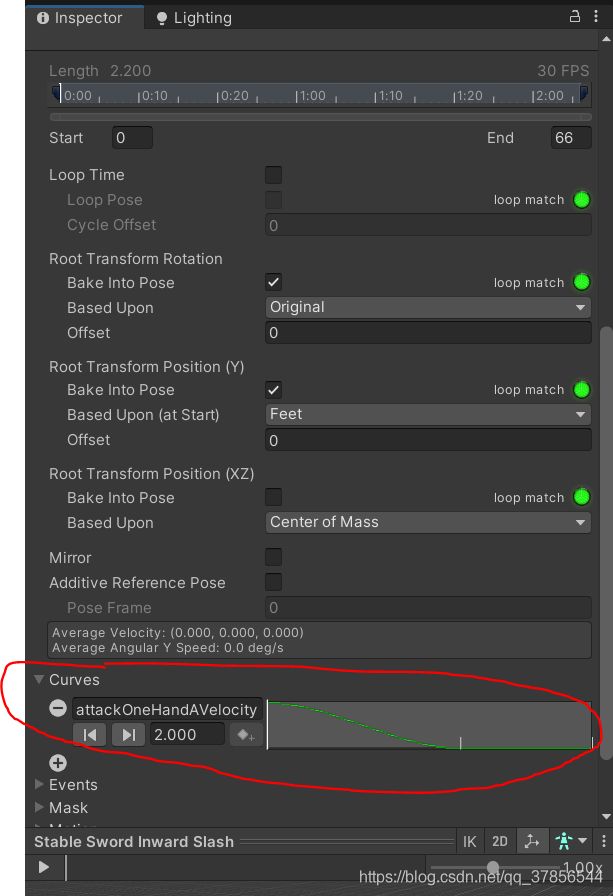Screen dimensions: 613x896
Task: Select the Root Transform Rotation Offset field
Action: coord(428,333)
